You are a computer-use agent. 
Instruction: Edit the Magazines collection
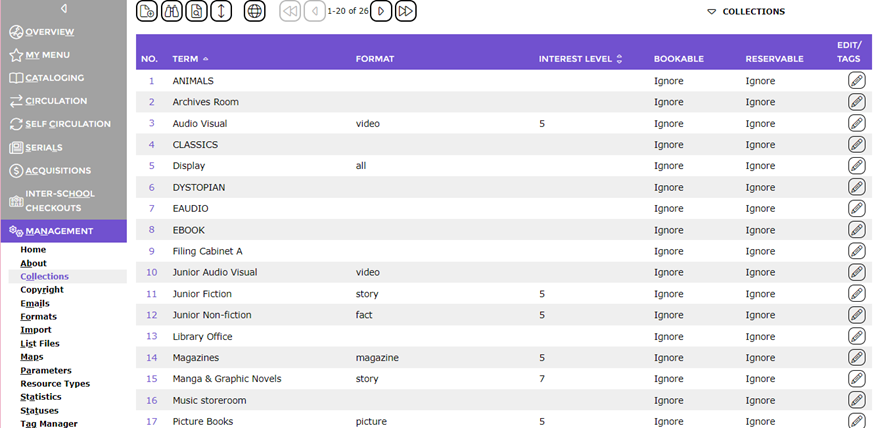pyautogui.click(x=856, y=358)
